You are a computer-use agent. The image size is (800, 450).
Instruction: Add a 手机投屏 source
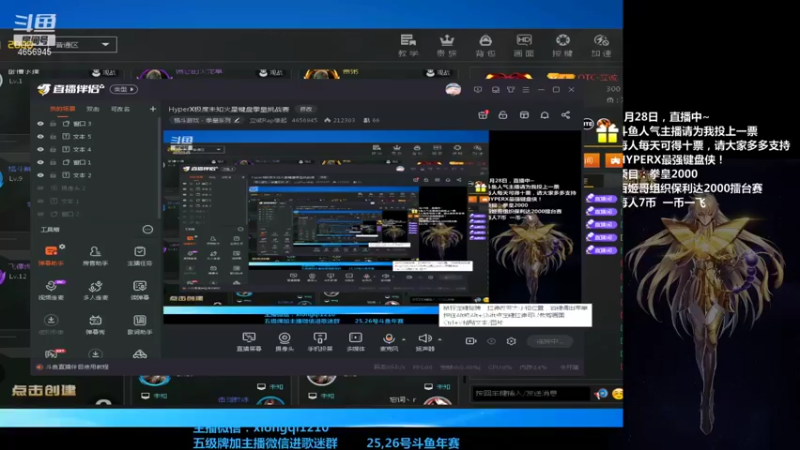pos(320,341)
